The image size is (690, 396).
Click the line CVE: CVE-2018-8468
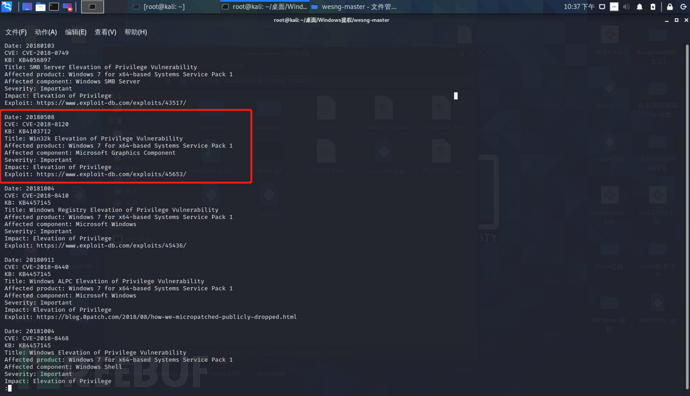(37, 338)
